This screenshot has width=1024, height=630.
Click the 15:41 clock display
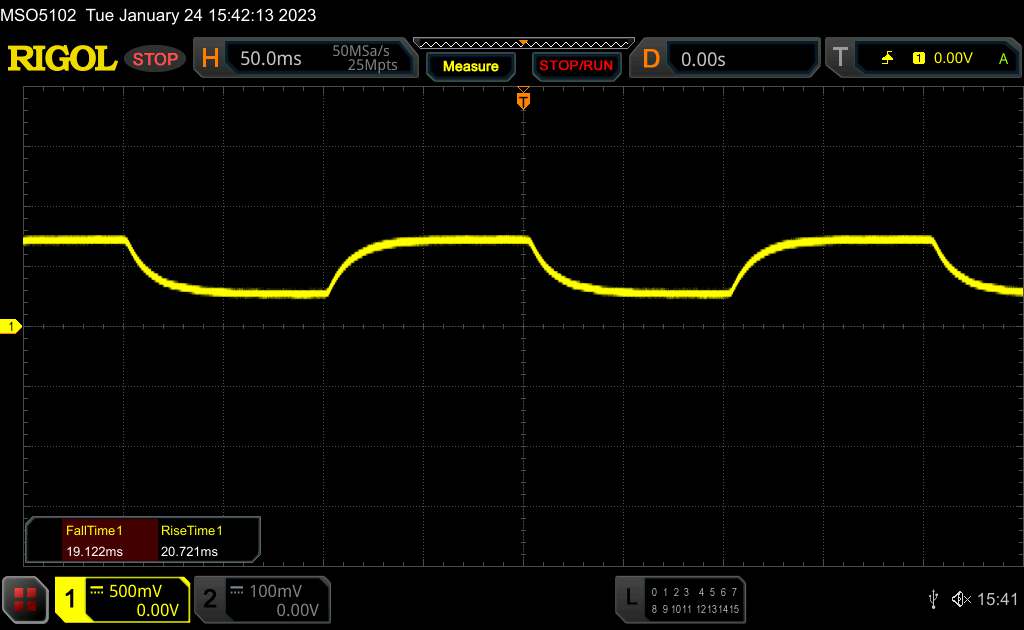coord(997,599)
